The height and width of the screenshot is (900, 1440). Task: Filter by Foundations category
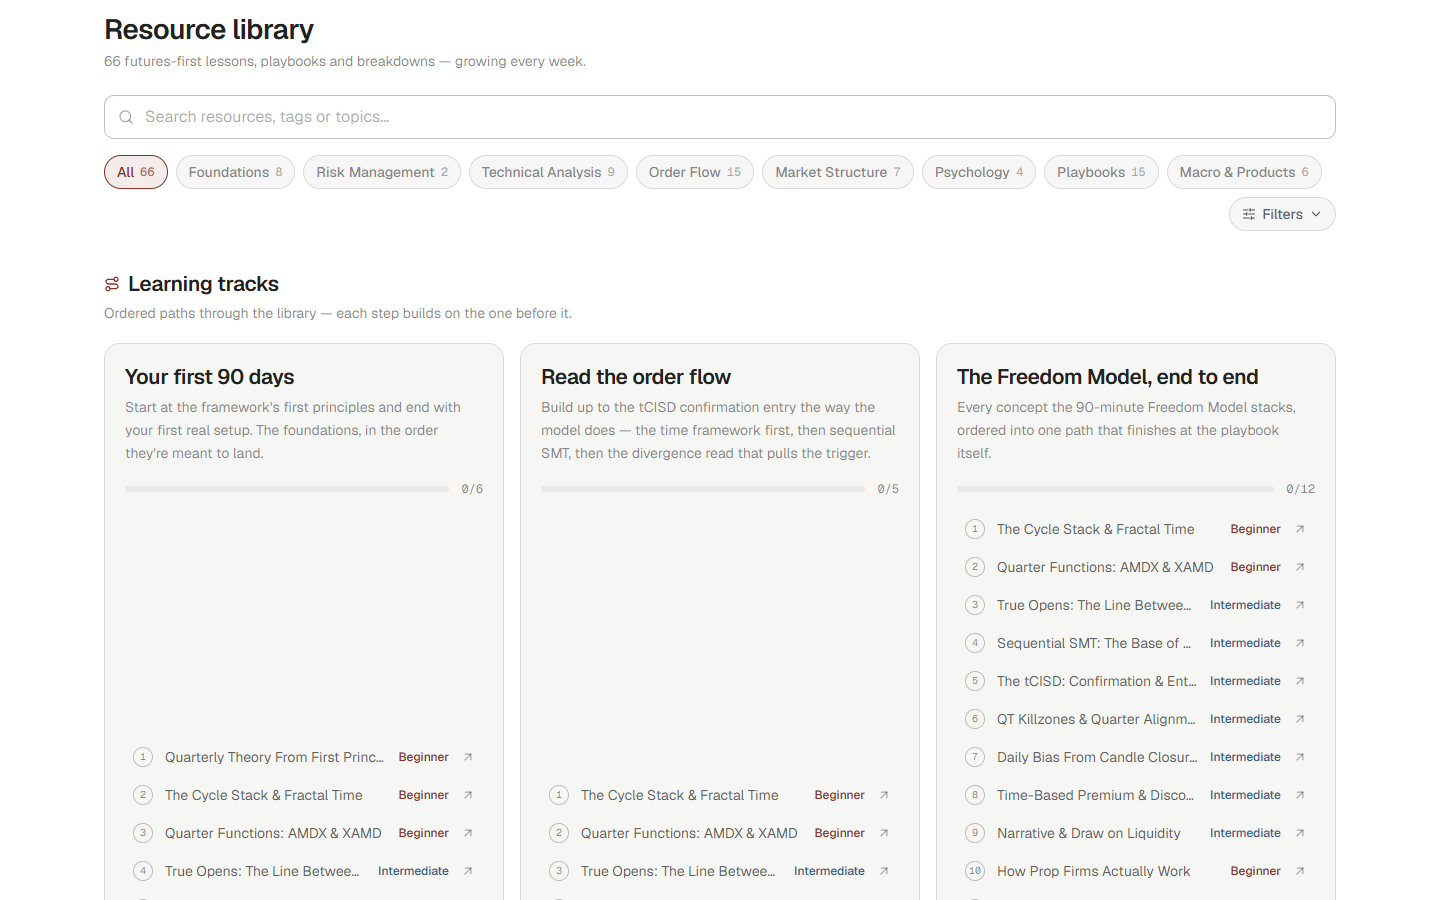coord(235,172)
